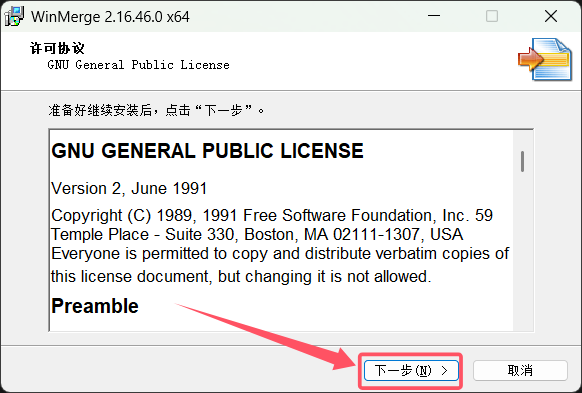Click the GNU GENERAL PUBLIC LICENSE heading
Viewport: 582px width, 393px height.
point(207,151)
